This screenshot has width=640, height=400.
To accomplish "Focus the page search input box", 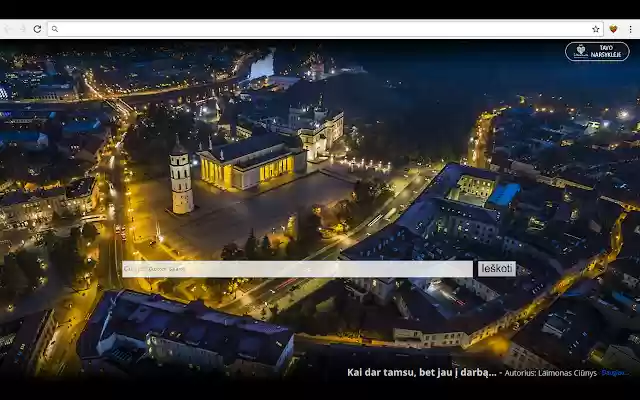I will [x=298, y=269].
